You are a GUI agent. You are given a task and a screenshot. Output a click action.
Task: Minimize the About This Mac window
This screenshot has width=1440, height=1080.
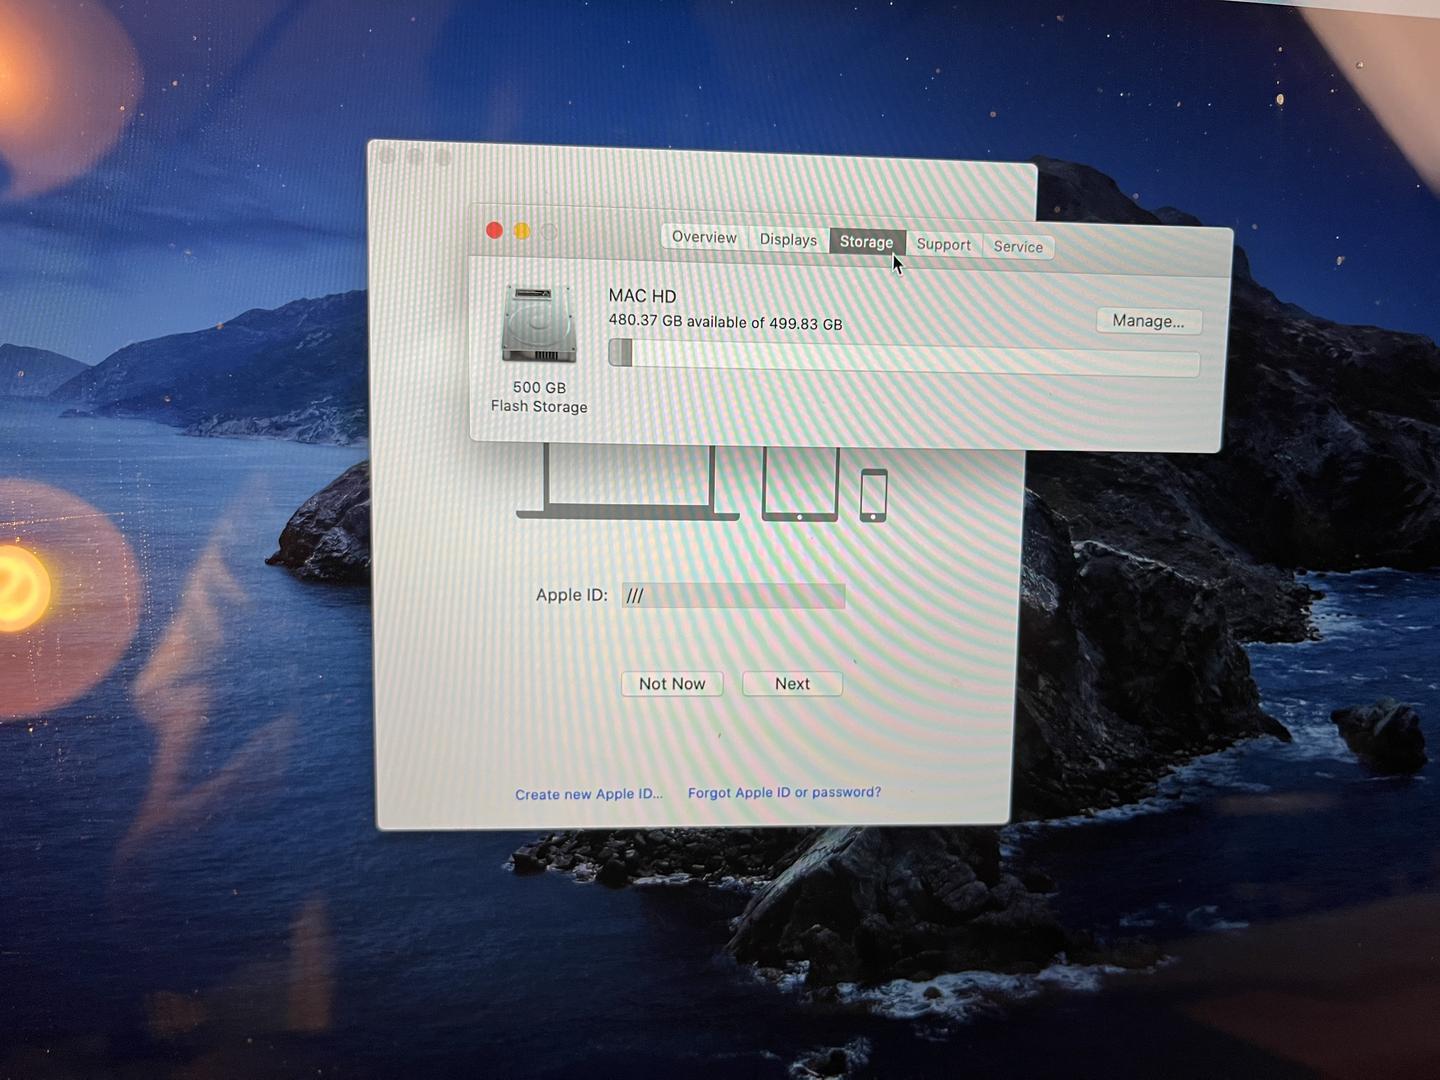(x=522, y=231)
